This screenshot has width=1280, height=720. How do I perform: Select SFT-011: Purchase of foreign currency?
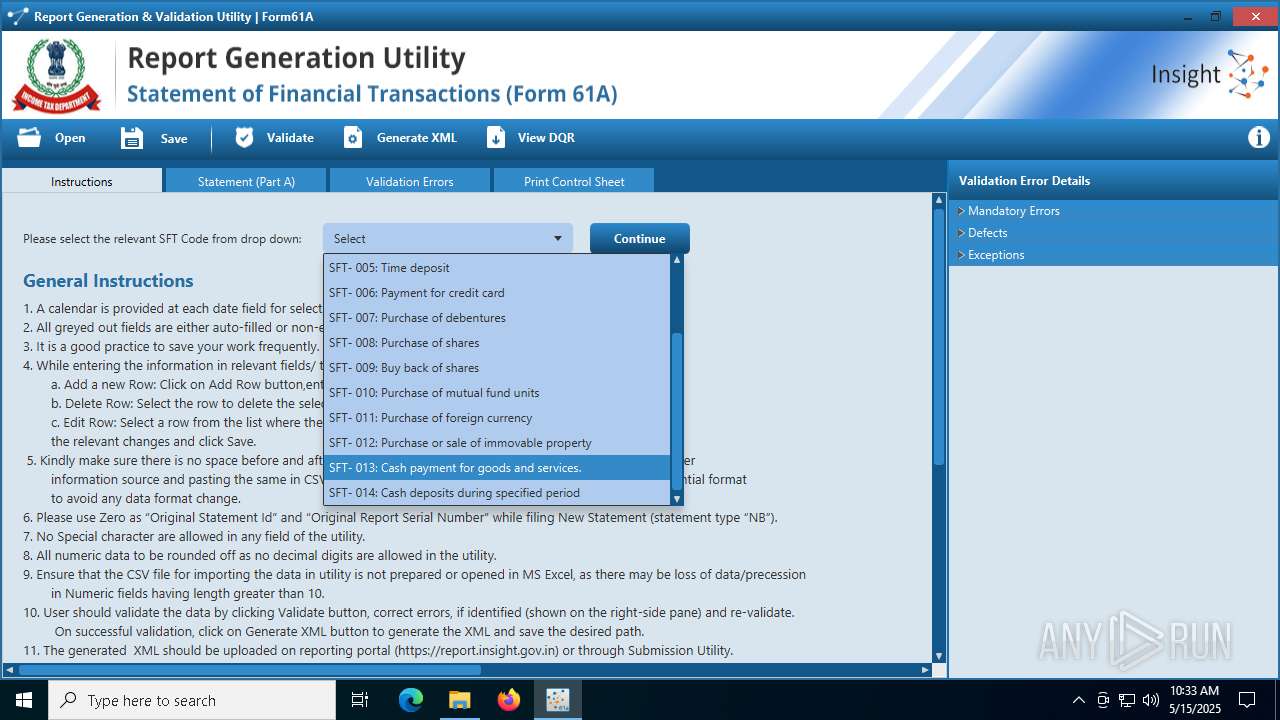[x=497, y=418]
